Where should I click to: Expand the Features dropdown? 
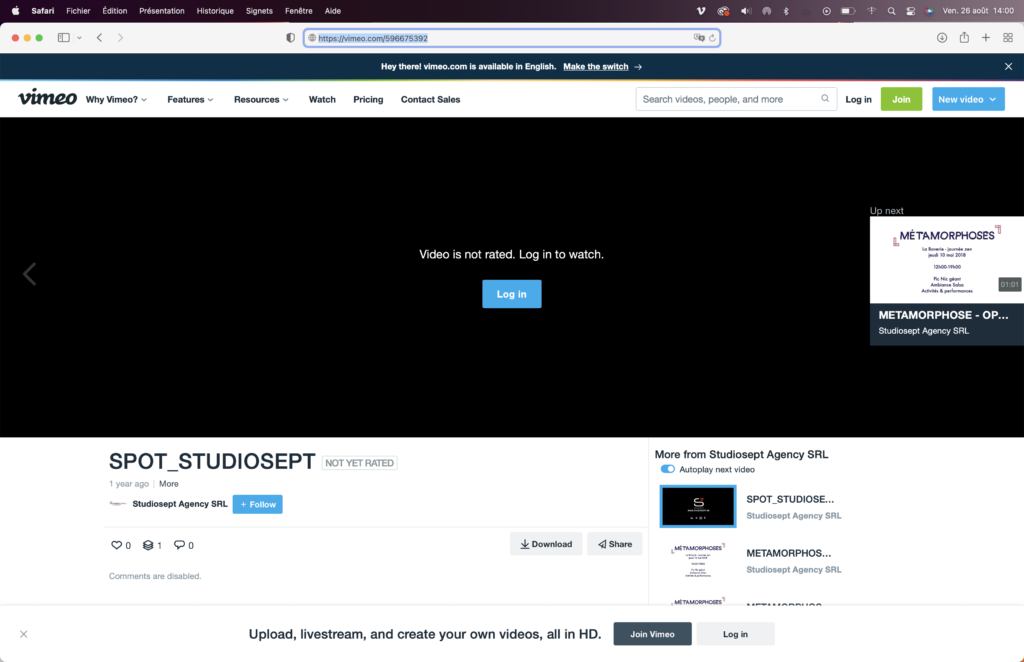(x=190, y=99)
